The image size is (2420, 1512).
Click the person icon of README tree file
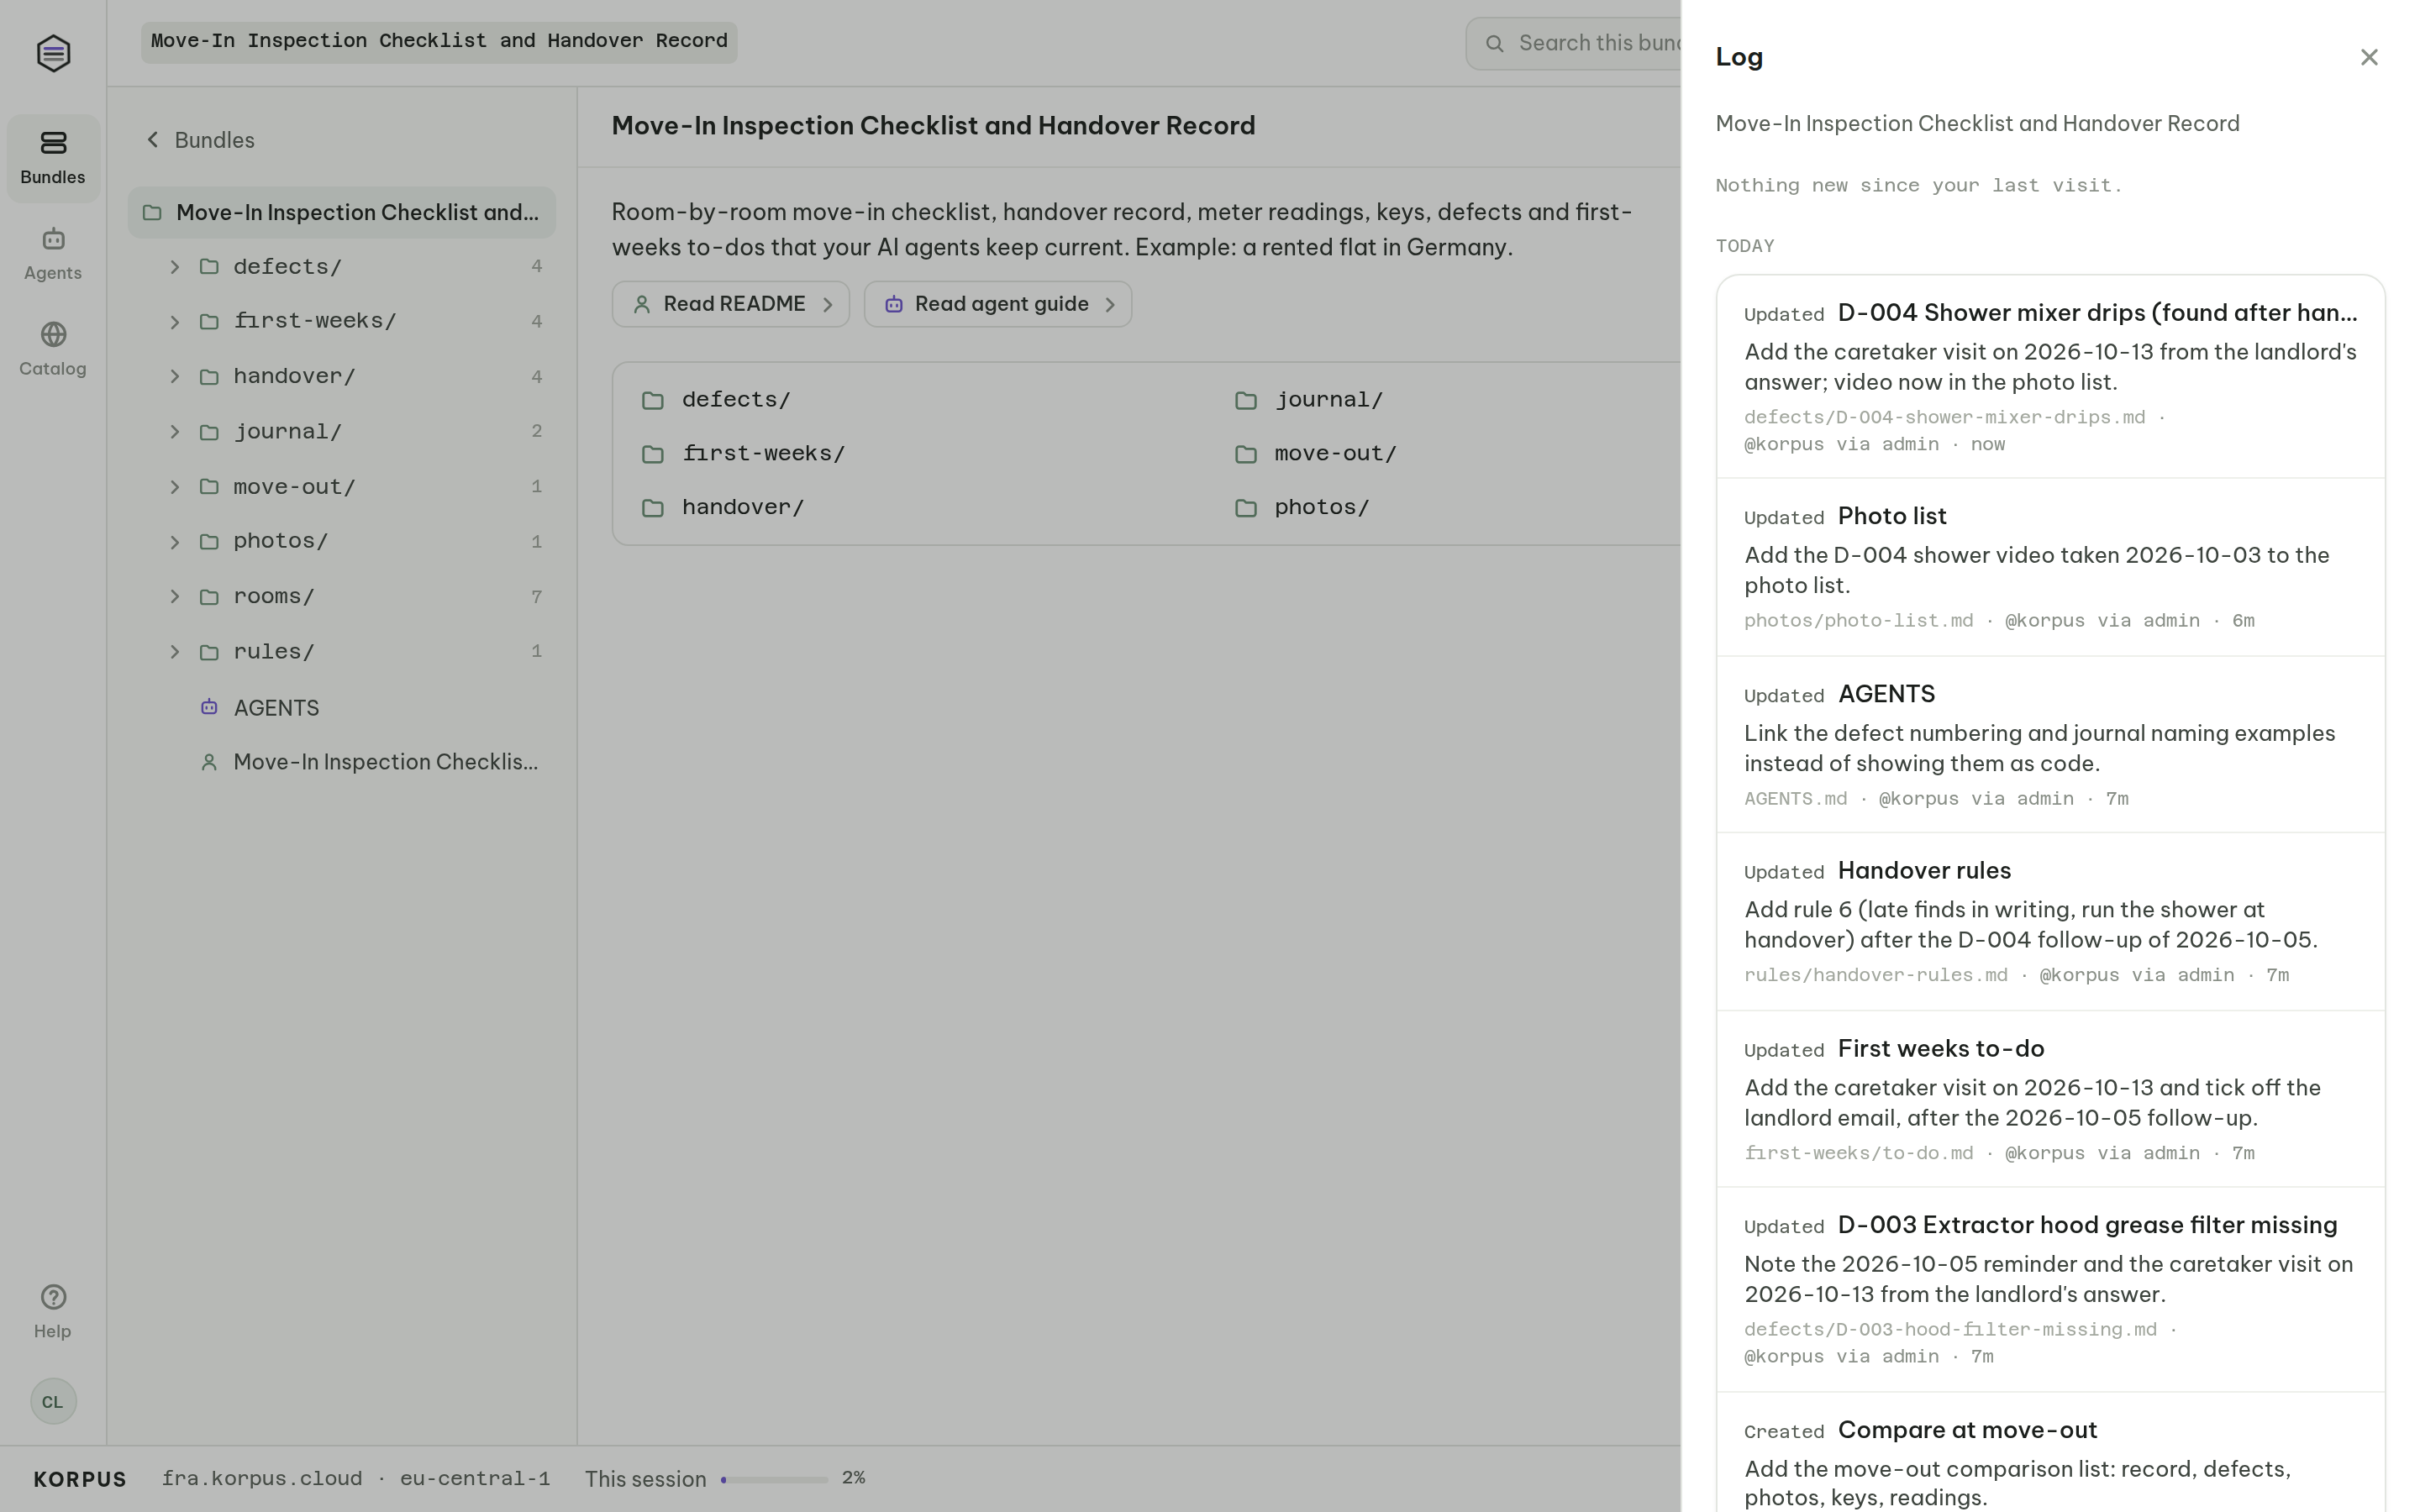209,762
